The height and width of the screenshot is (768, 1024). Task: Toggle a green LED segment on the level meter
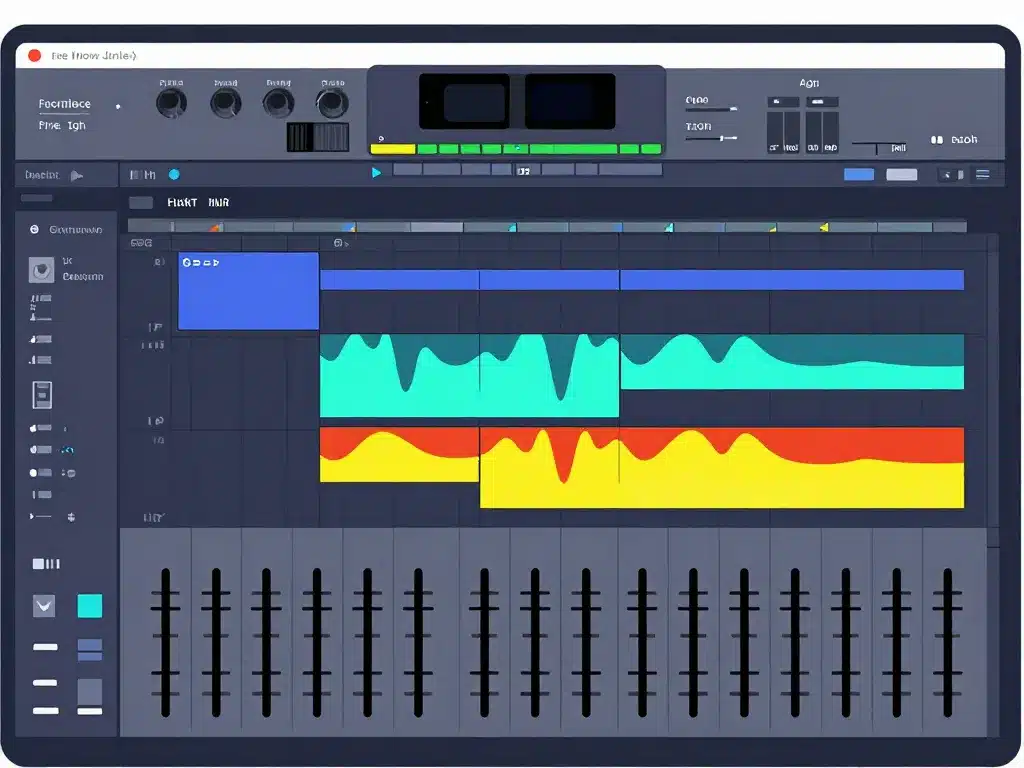432,147
